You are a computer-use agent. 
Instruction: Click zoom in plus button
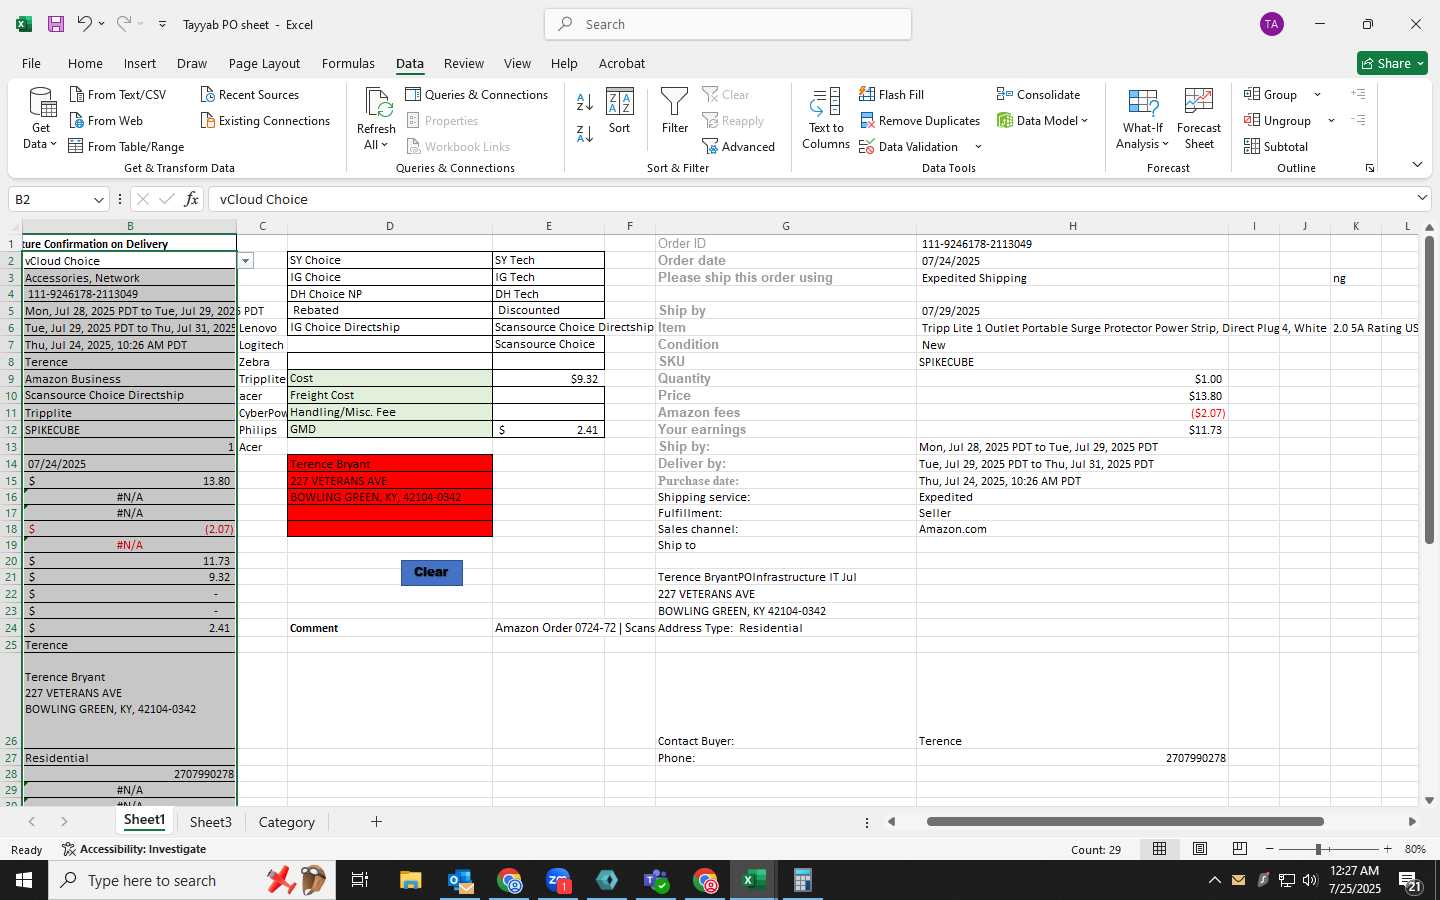[x=1387, y=849]
